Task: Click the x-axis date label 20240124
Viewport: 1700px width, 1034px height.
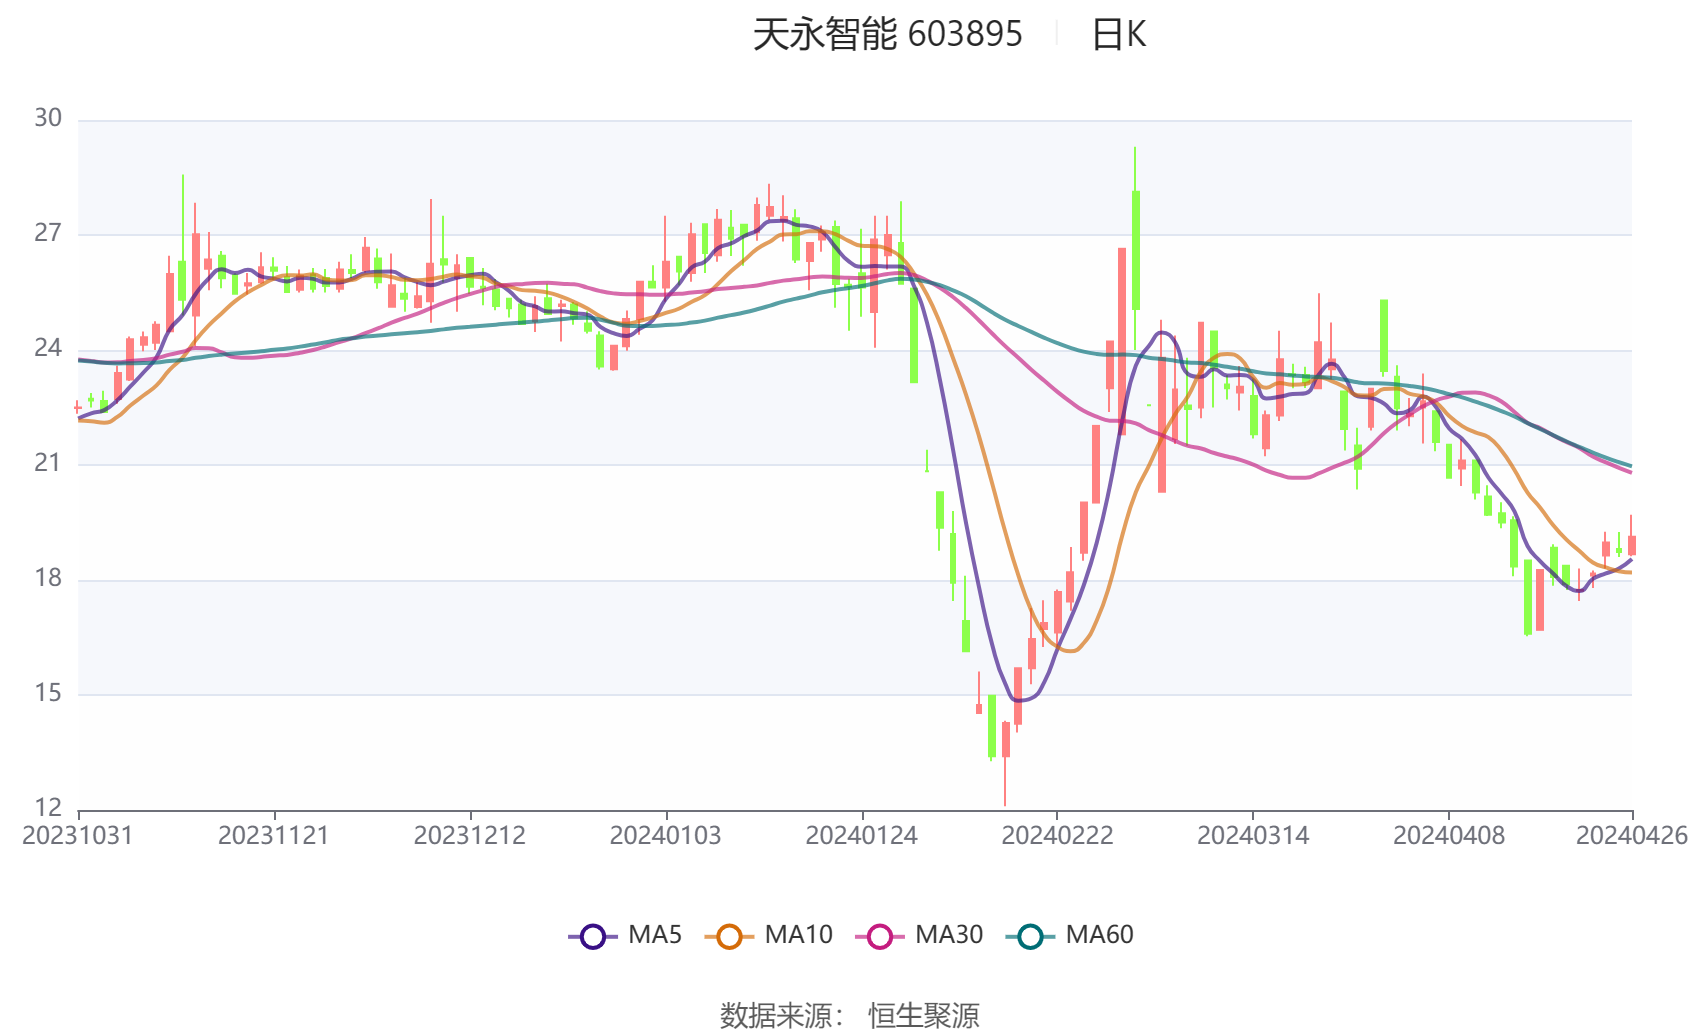Action: click(862, 836)
